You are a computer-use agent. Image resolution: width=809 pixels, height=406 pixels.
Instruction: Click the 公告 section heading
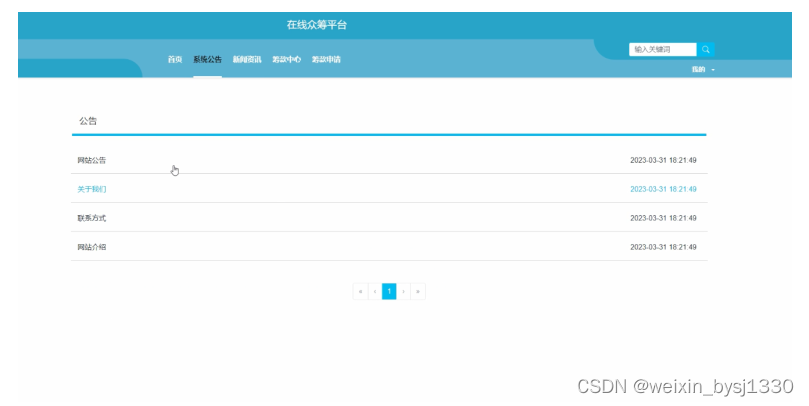click(x=88, y=121)
